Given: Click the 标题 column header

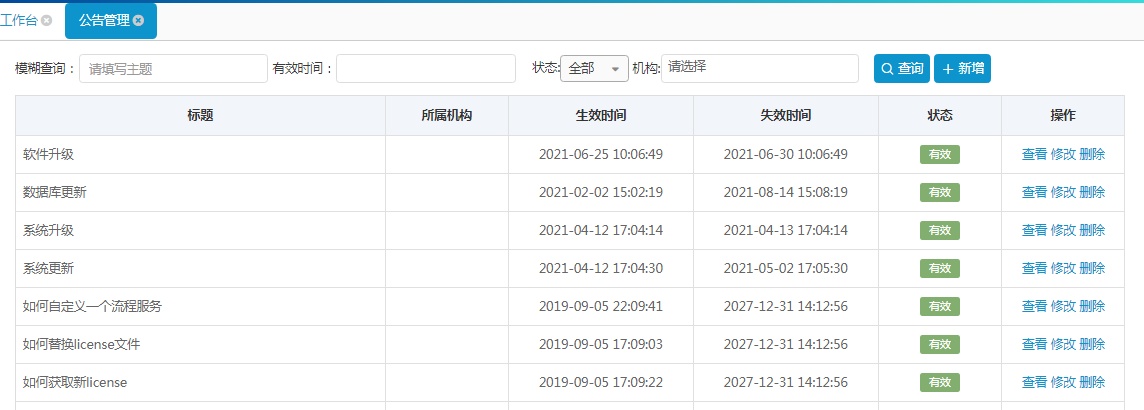Looking at the screenshot, I should point(200,115).
